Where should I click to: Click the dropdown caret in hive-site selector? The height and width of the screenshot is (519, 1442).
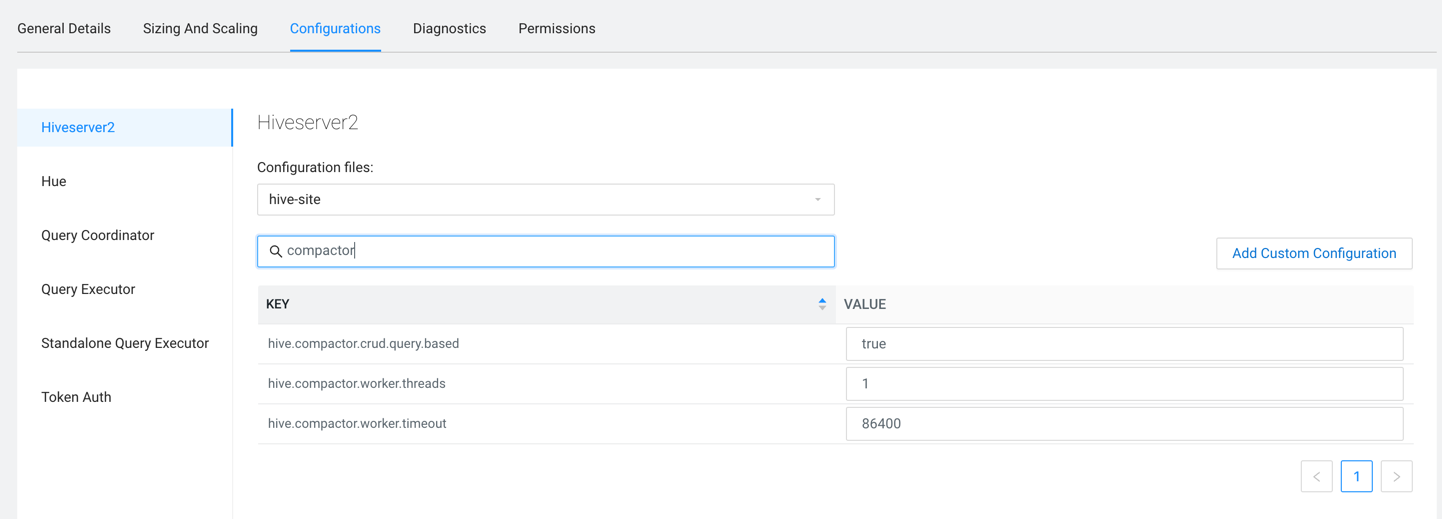point(817,200)
